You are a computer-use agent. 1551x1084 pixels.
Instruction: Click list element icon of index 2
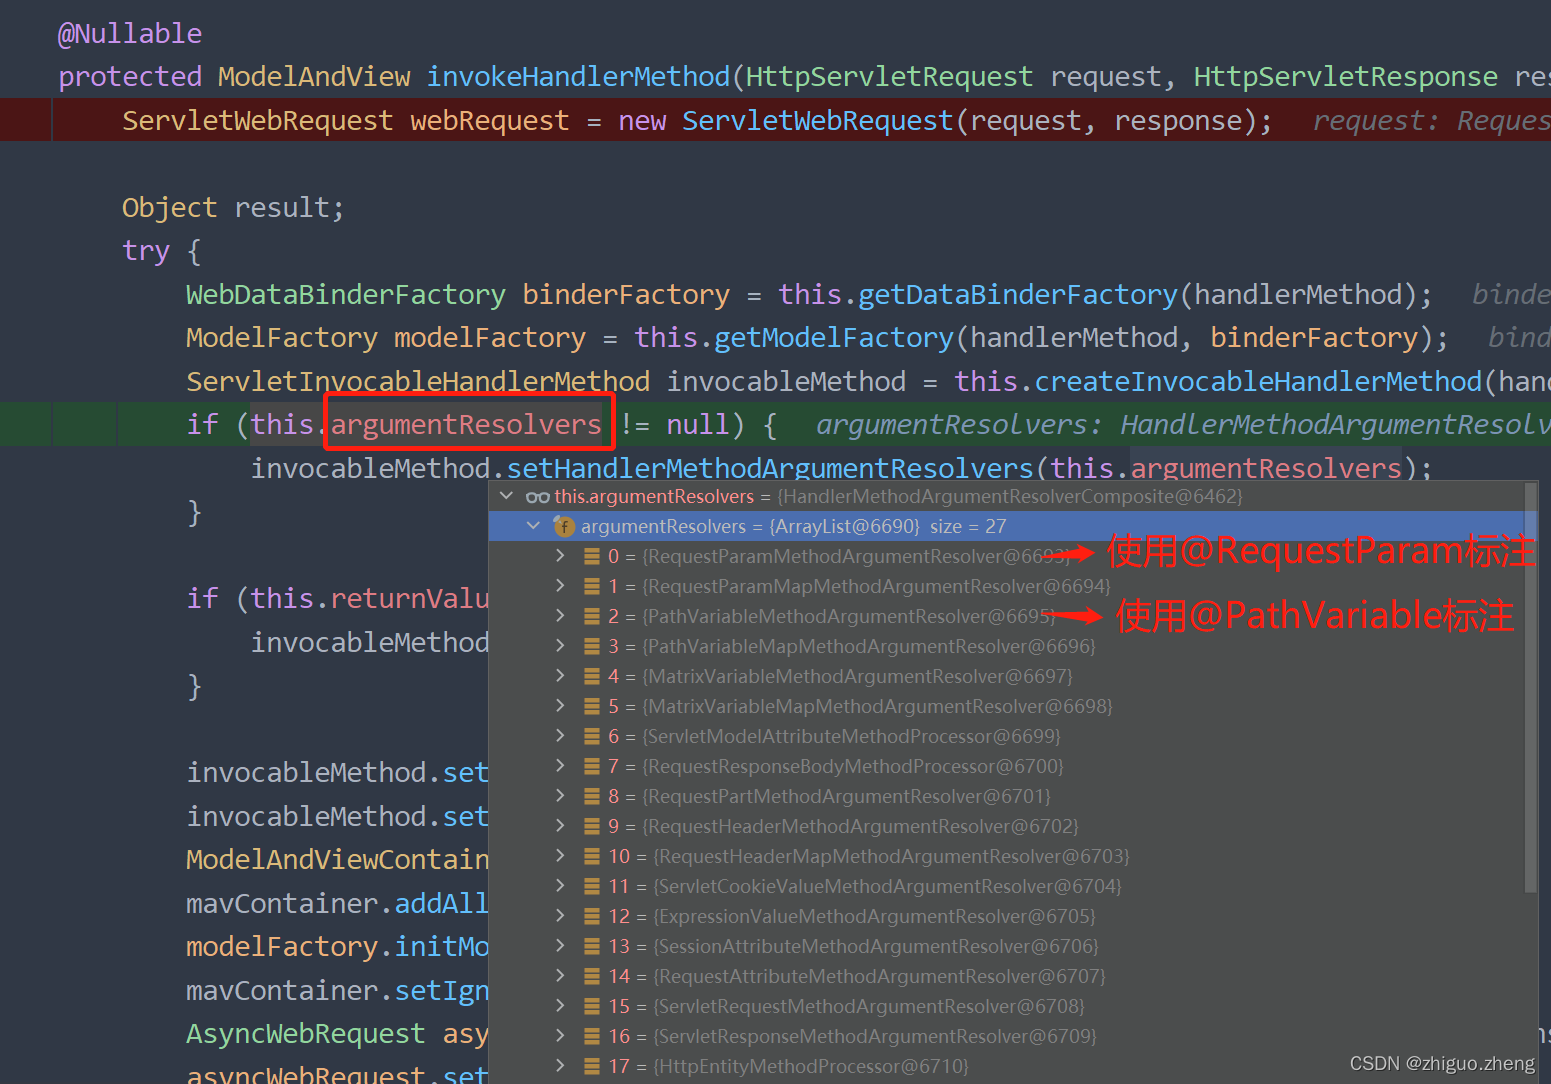pyautogui.click(x=592, y=616)
